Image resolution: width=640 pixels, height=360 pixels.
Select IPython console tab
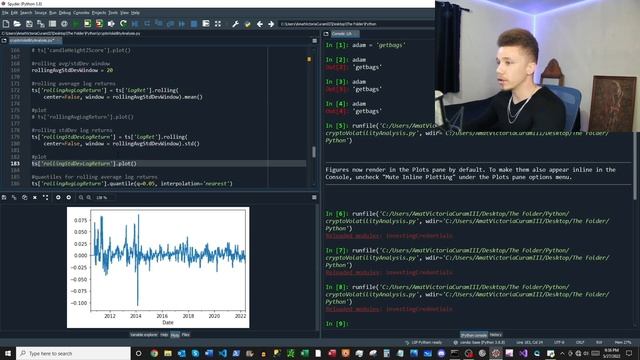(x=474, y=335)
